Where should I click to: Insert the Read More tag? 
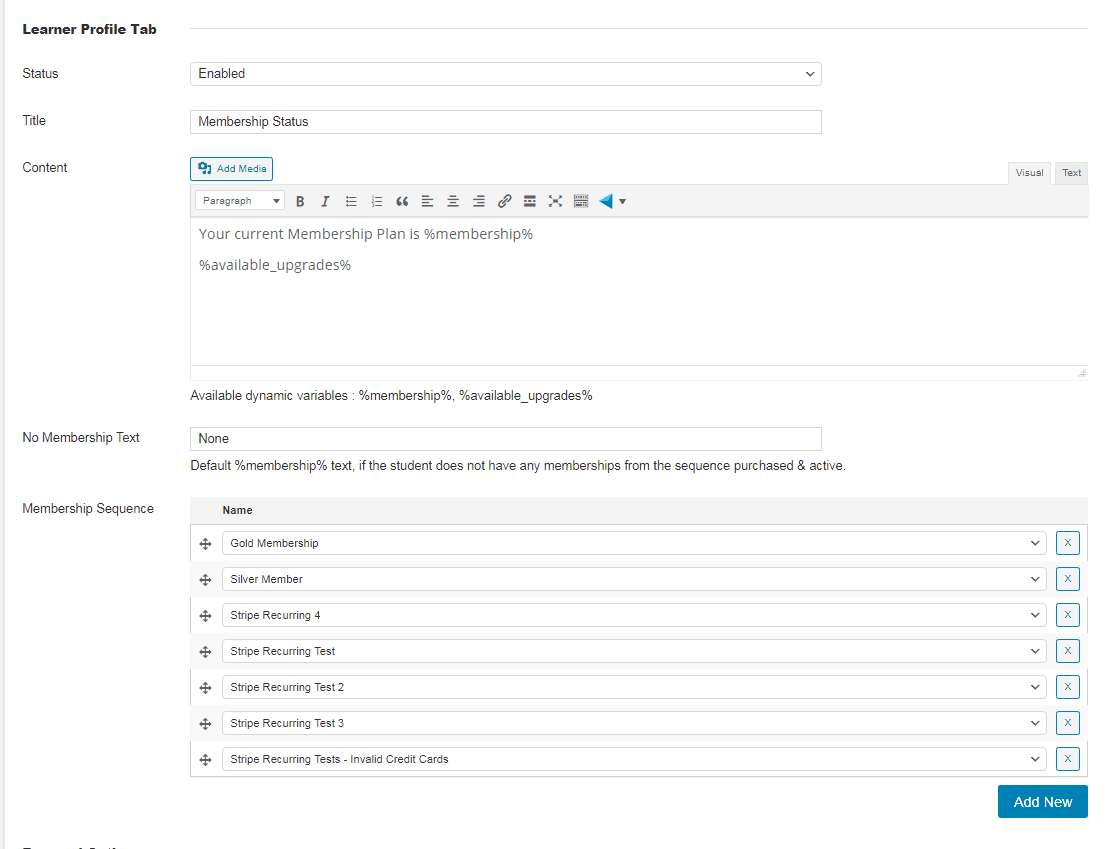click(529, 201)
